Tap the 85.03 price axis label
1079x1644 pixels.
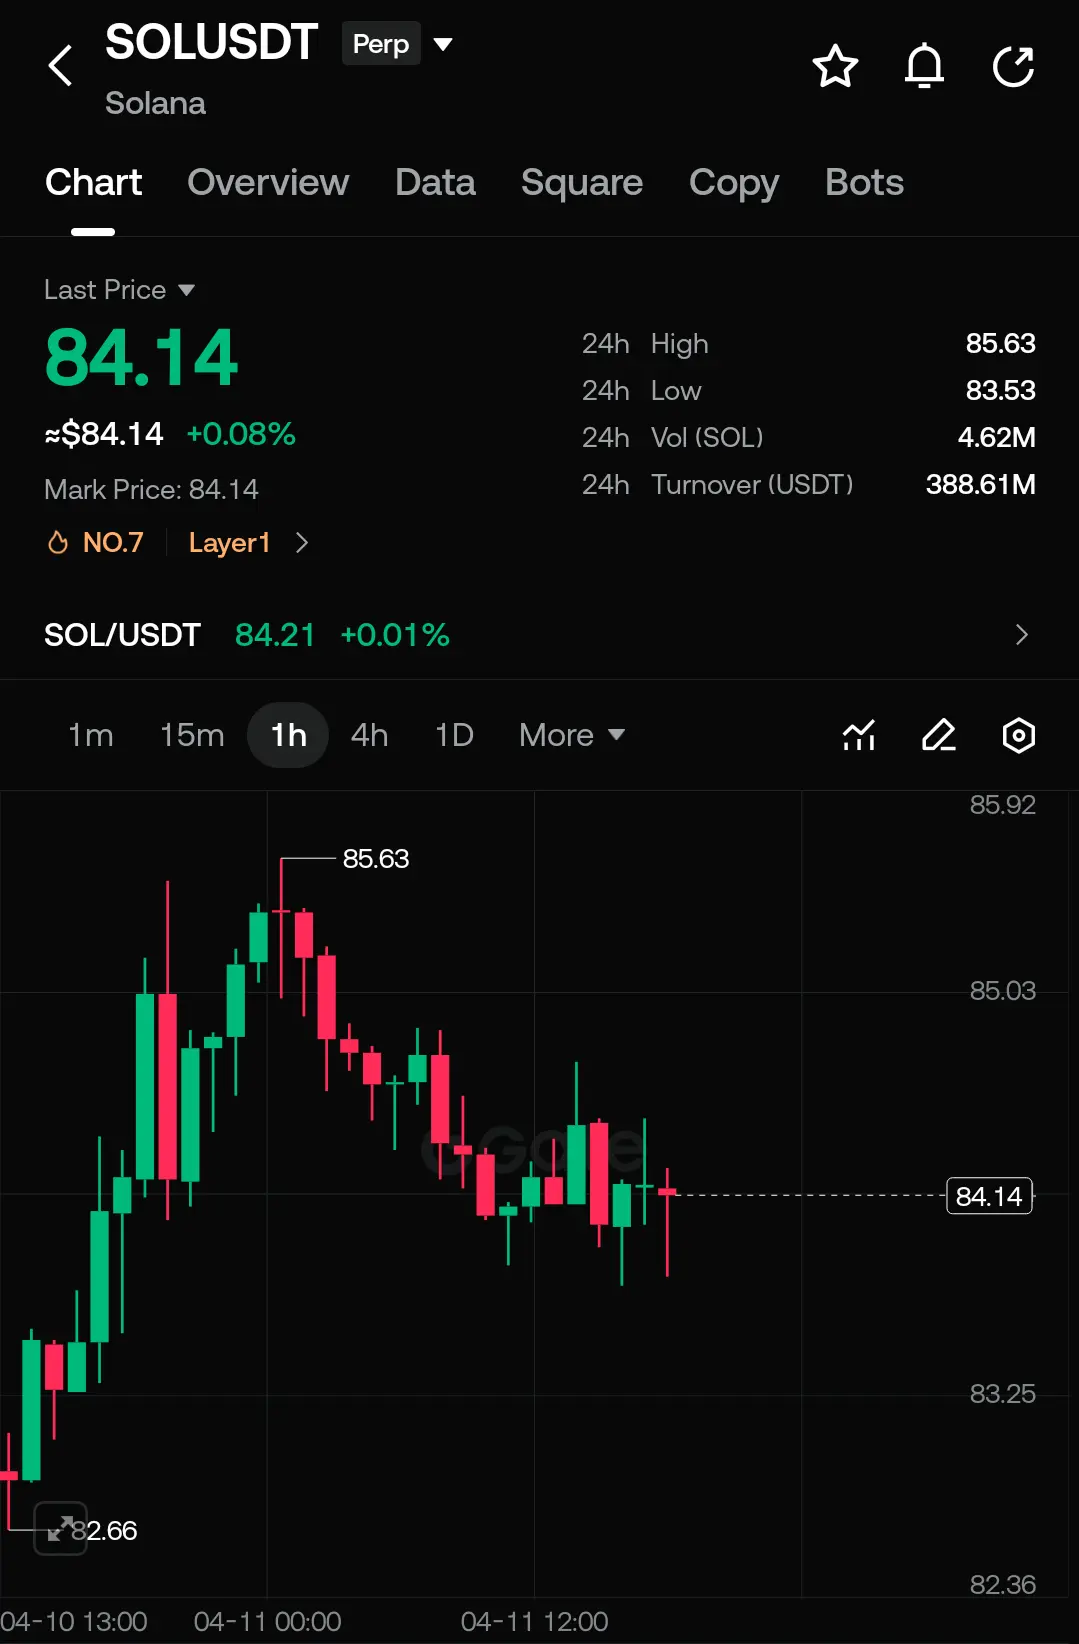1002,991
